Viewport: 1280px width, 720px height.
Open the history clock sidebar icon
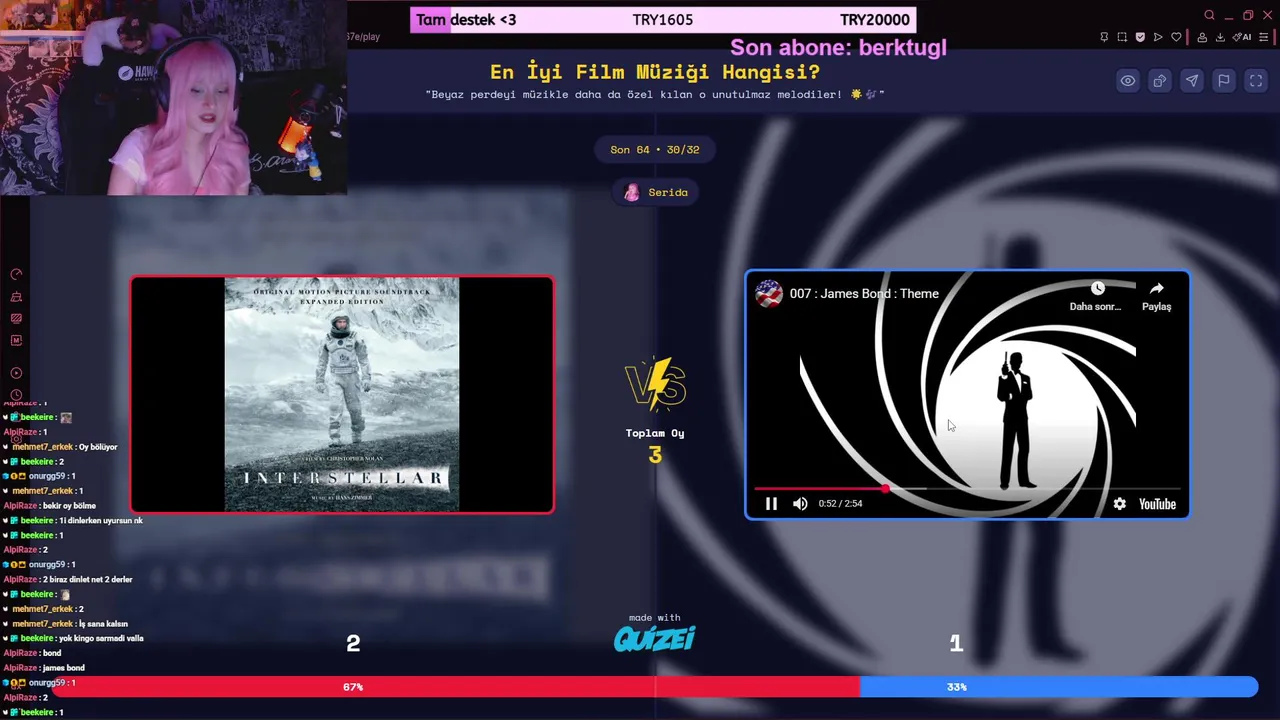[16, 395]
